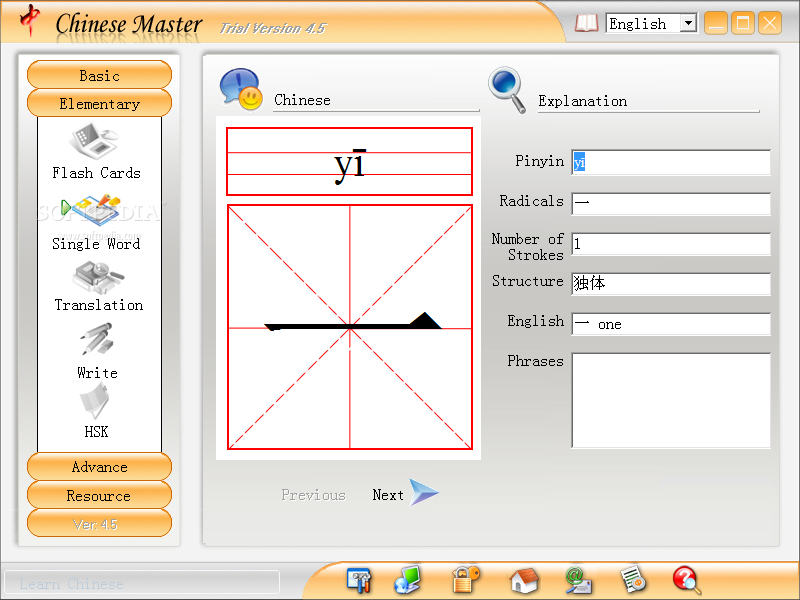Click the red help magnifier icon
The width and height of the screenshot is (800, 600).
pyautogui.click(x=687, y=581)
